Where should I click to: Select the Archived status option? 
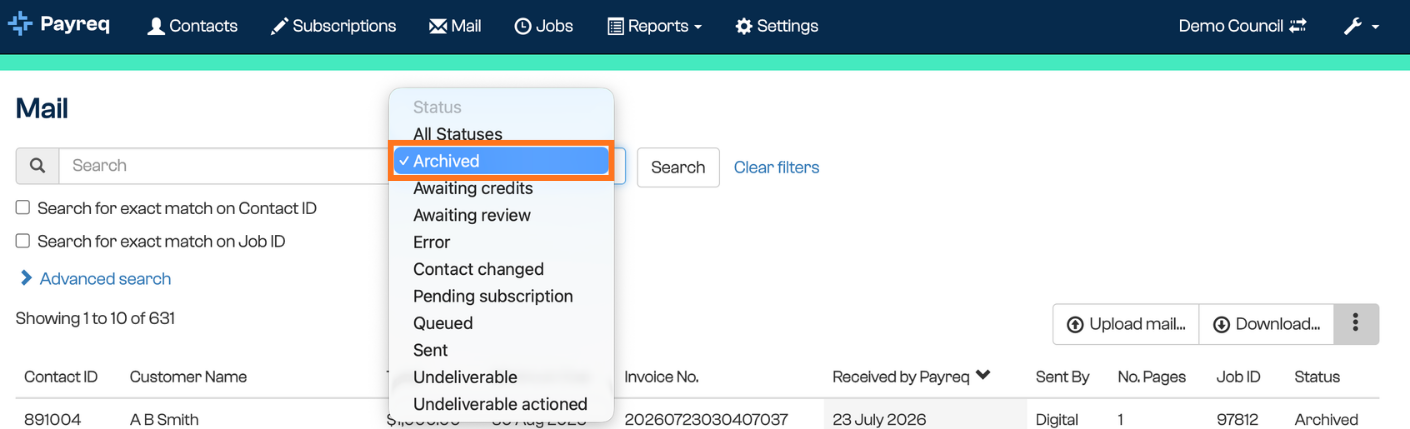pyautogui.click(x=501, y=161)
